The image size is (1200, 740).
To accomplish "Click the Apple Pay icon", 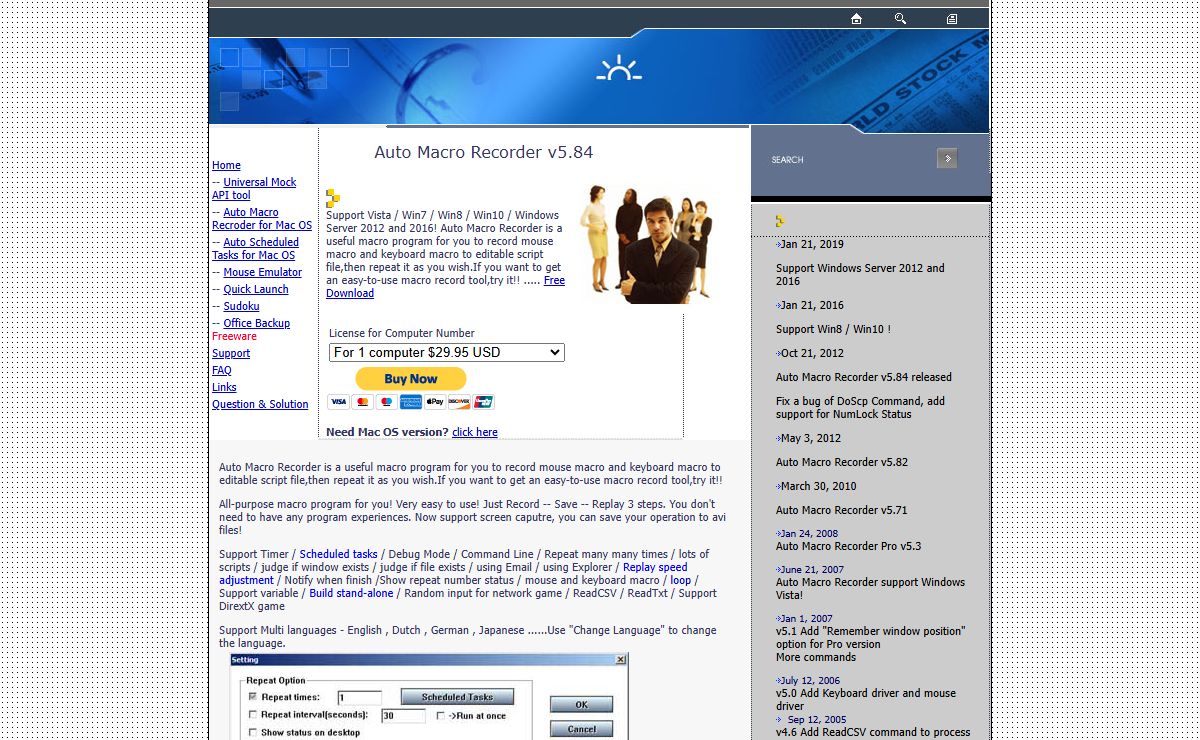I will point(434,402).
